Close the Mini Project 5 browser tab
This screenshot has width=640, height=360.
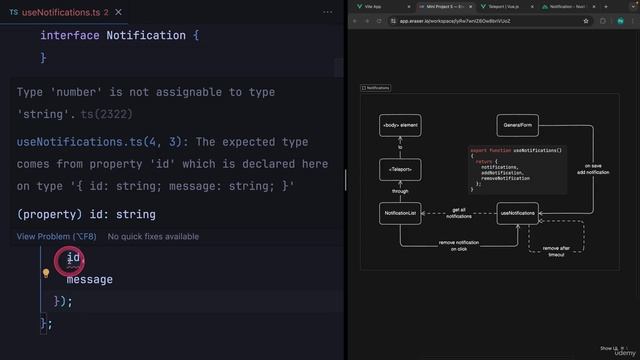coord(470,7)
